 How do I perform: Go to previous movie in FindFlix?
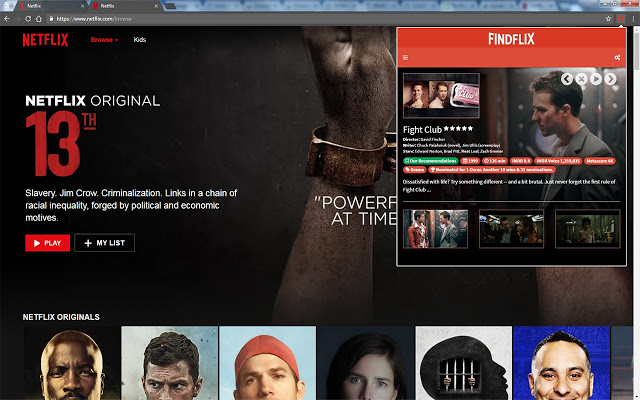point(567,79)
